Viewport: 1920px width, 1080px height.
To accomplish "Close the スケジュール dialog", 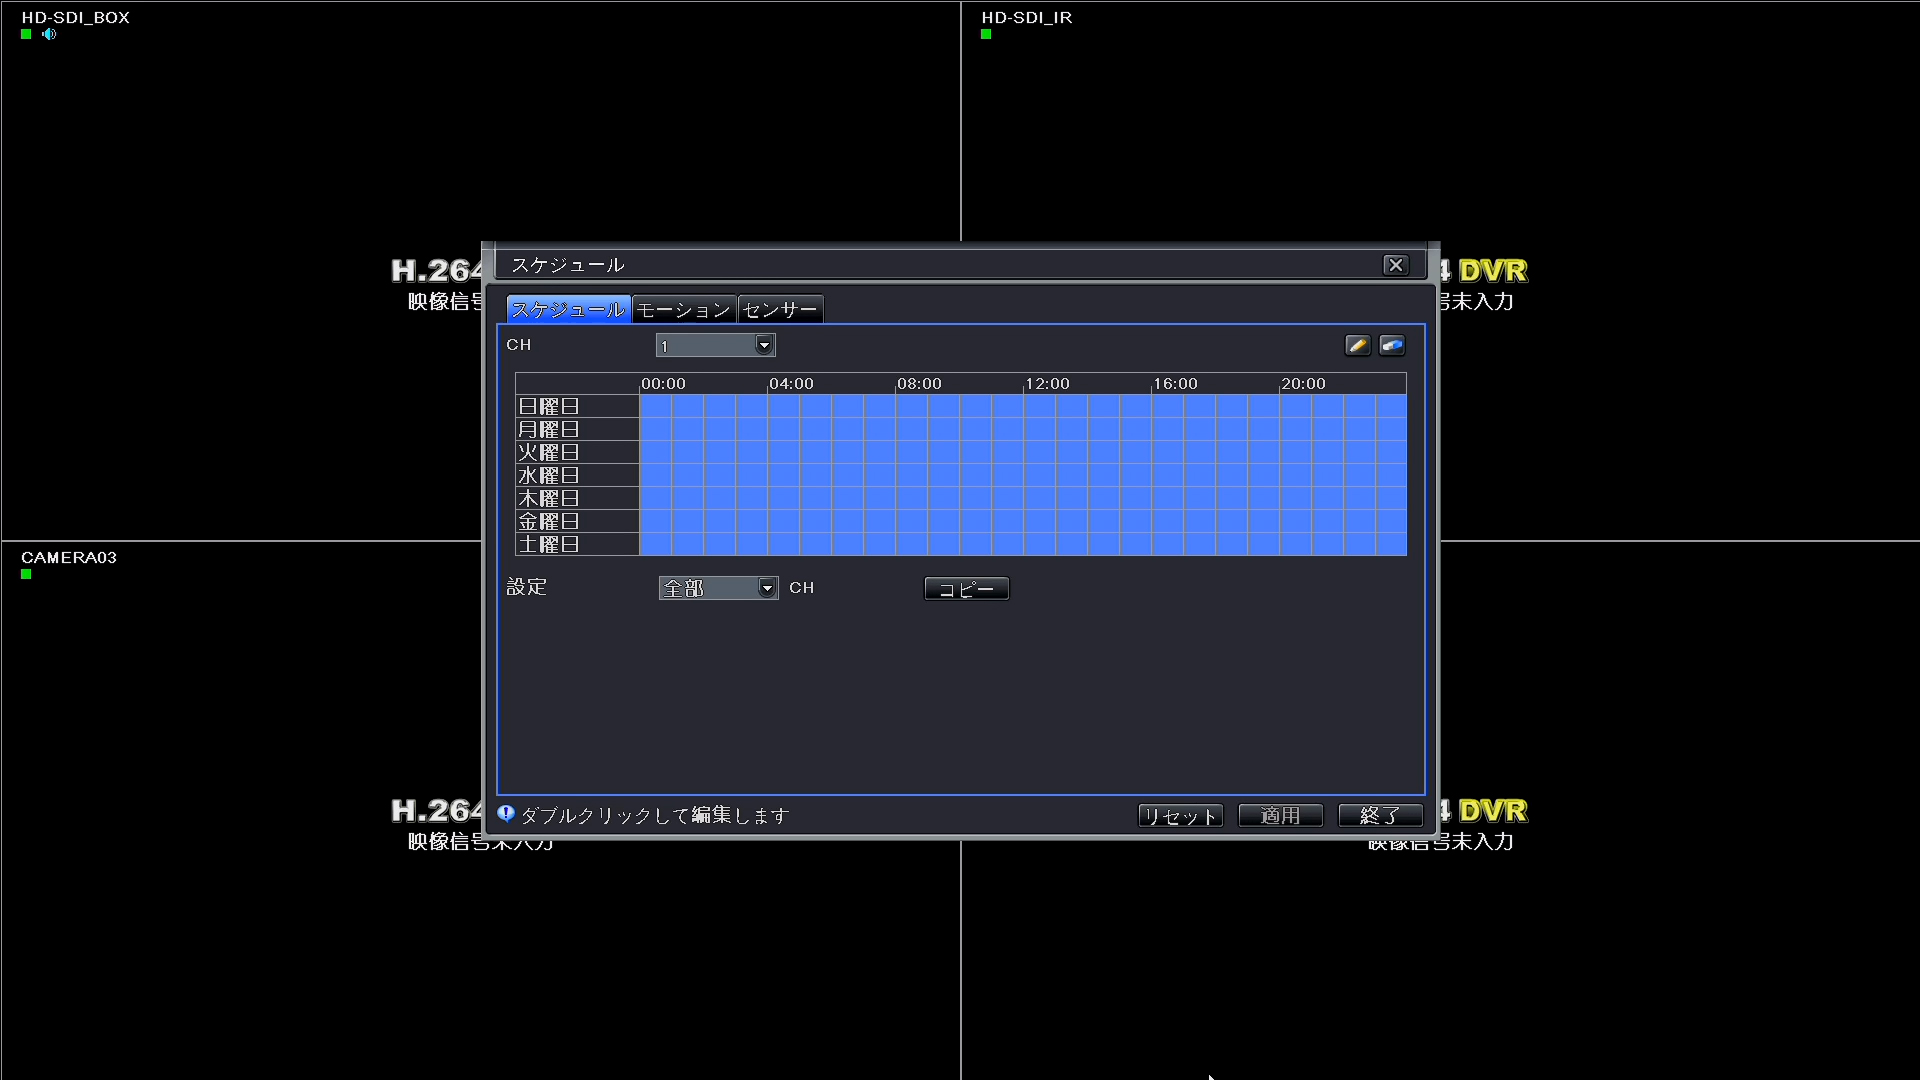I will (1396, 264).
